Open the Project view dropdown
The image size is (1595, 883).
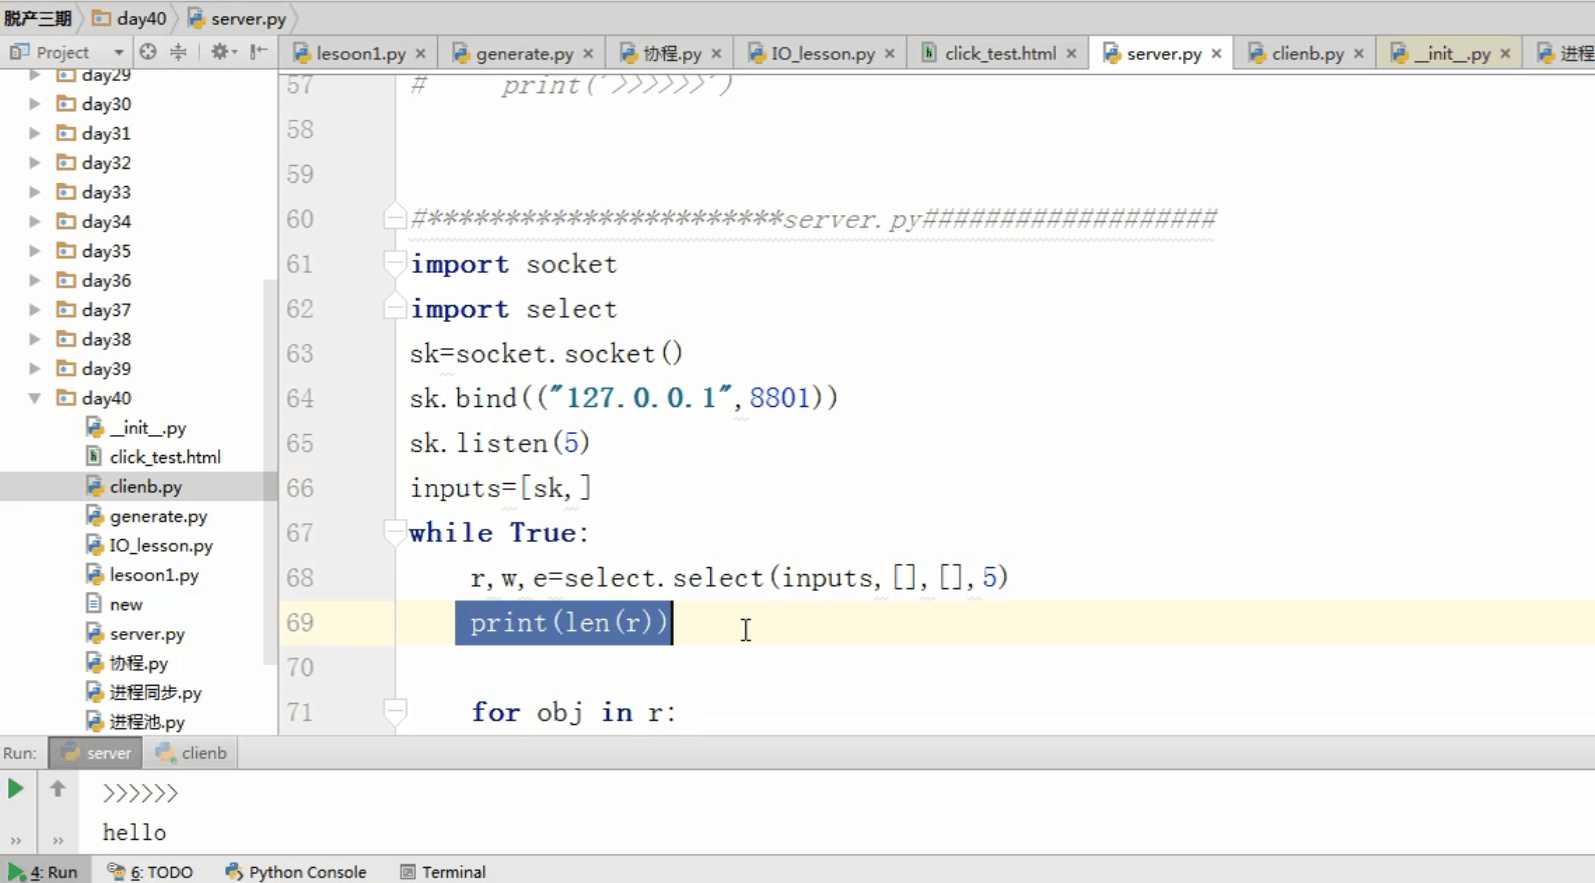click(118, 52)
